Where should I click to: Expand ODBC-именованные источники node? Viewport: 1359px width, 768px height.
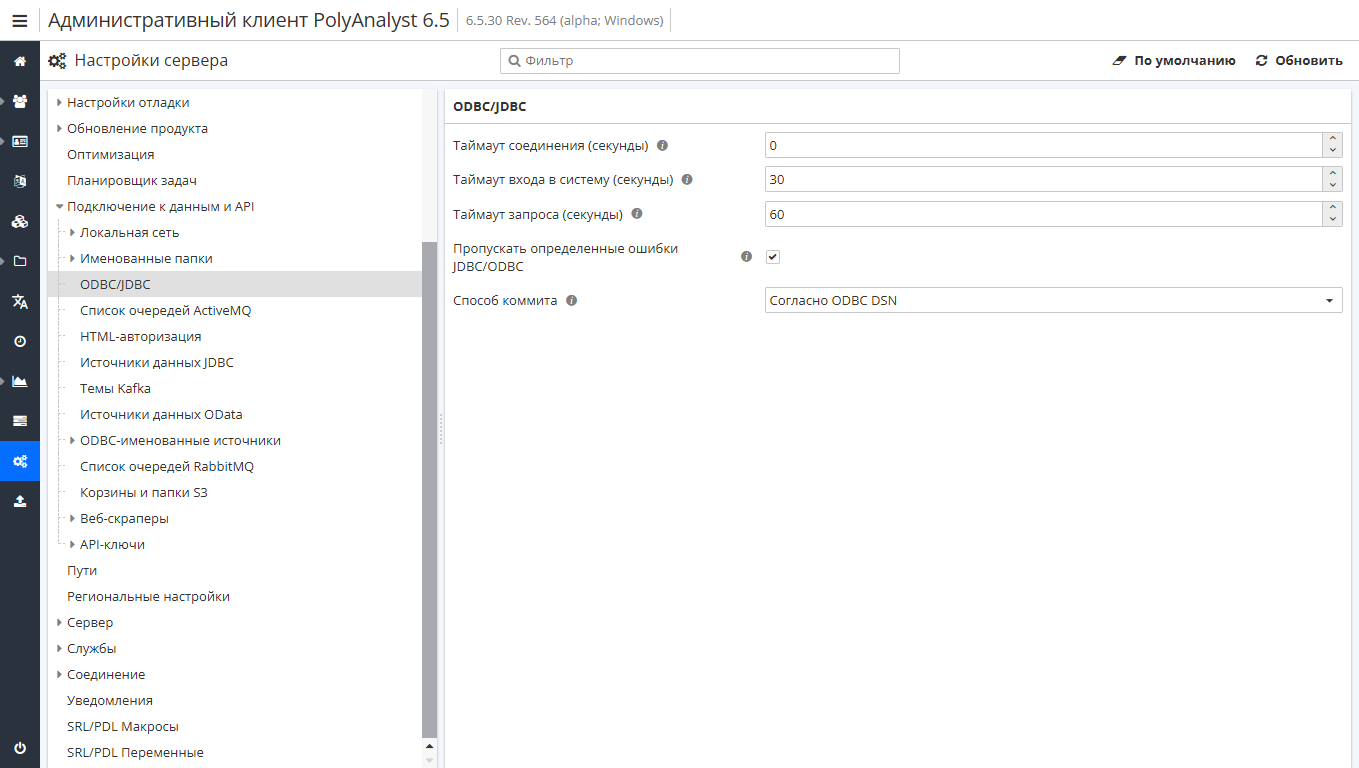coord(73,440)
